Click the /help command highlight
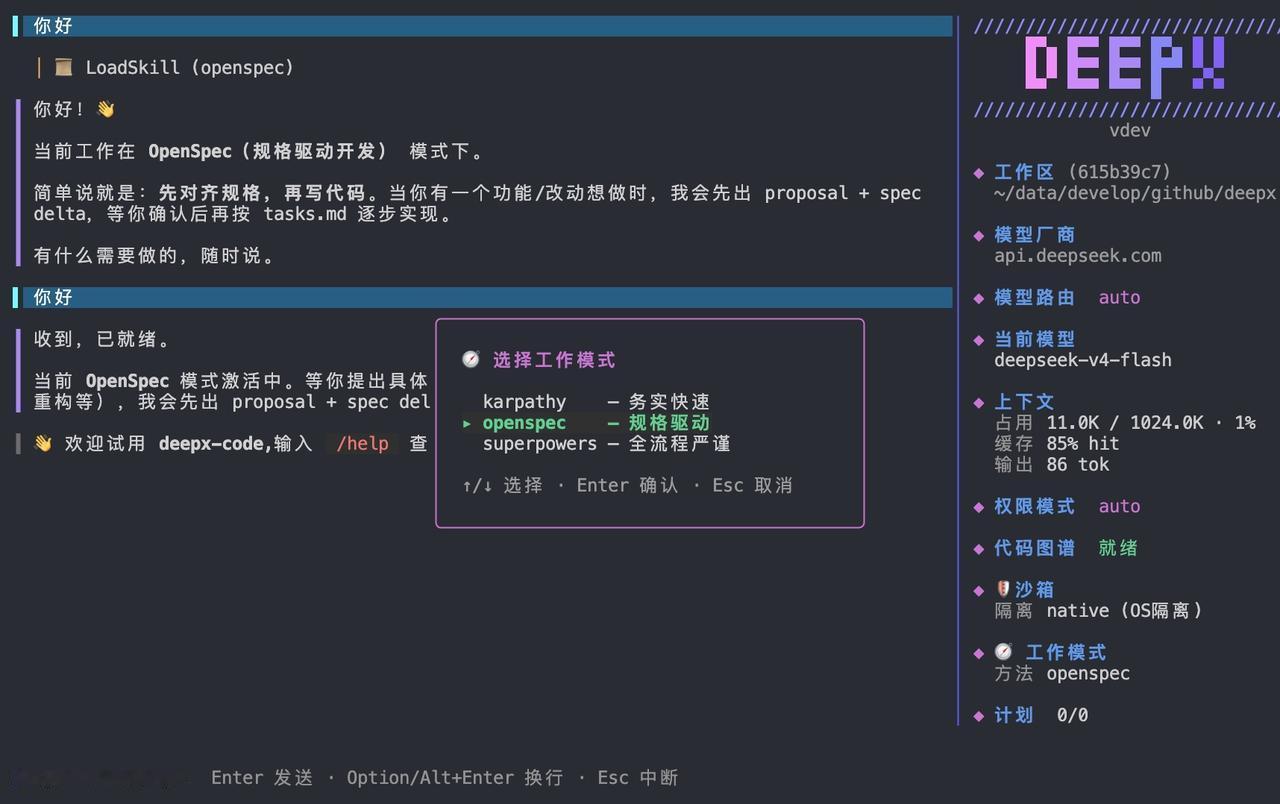 362,443
